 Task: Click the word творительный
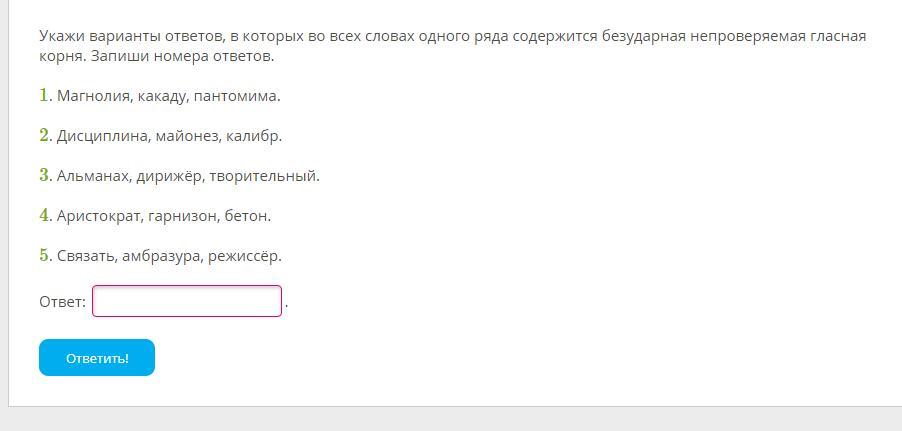262,176
